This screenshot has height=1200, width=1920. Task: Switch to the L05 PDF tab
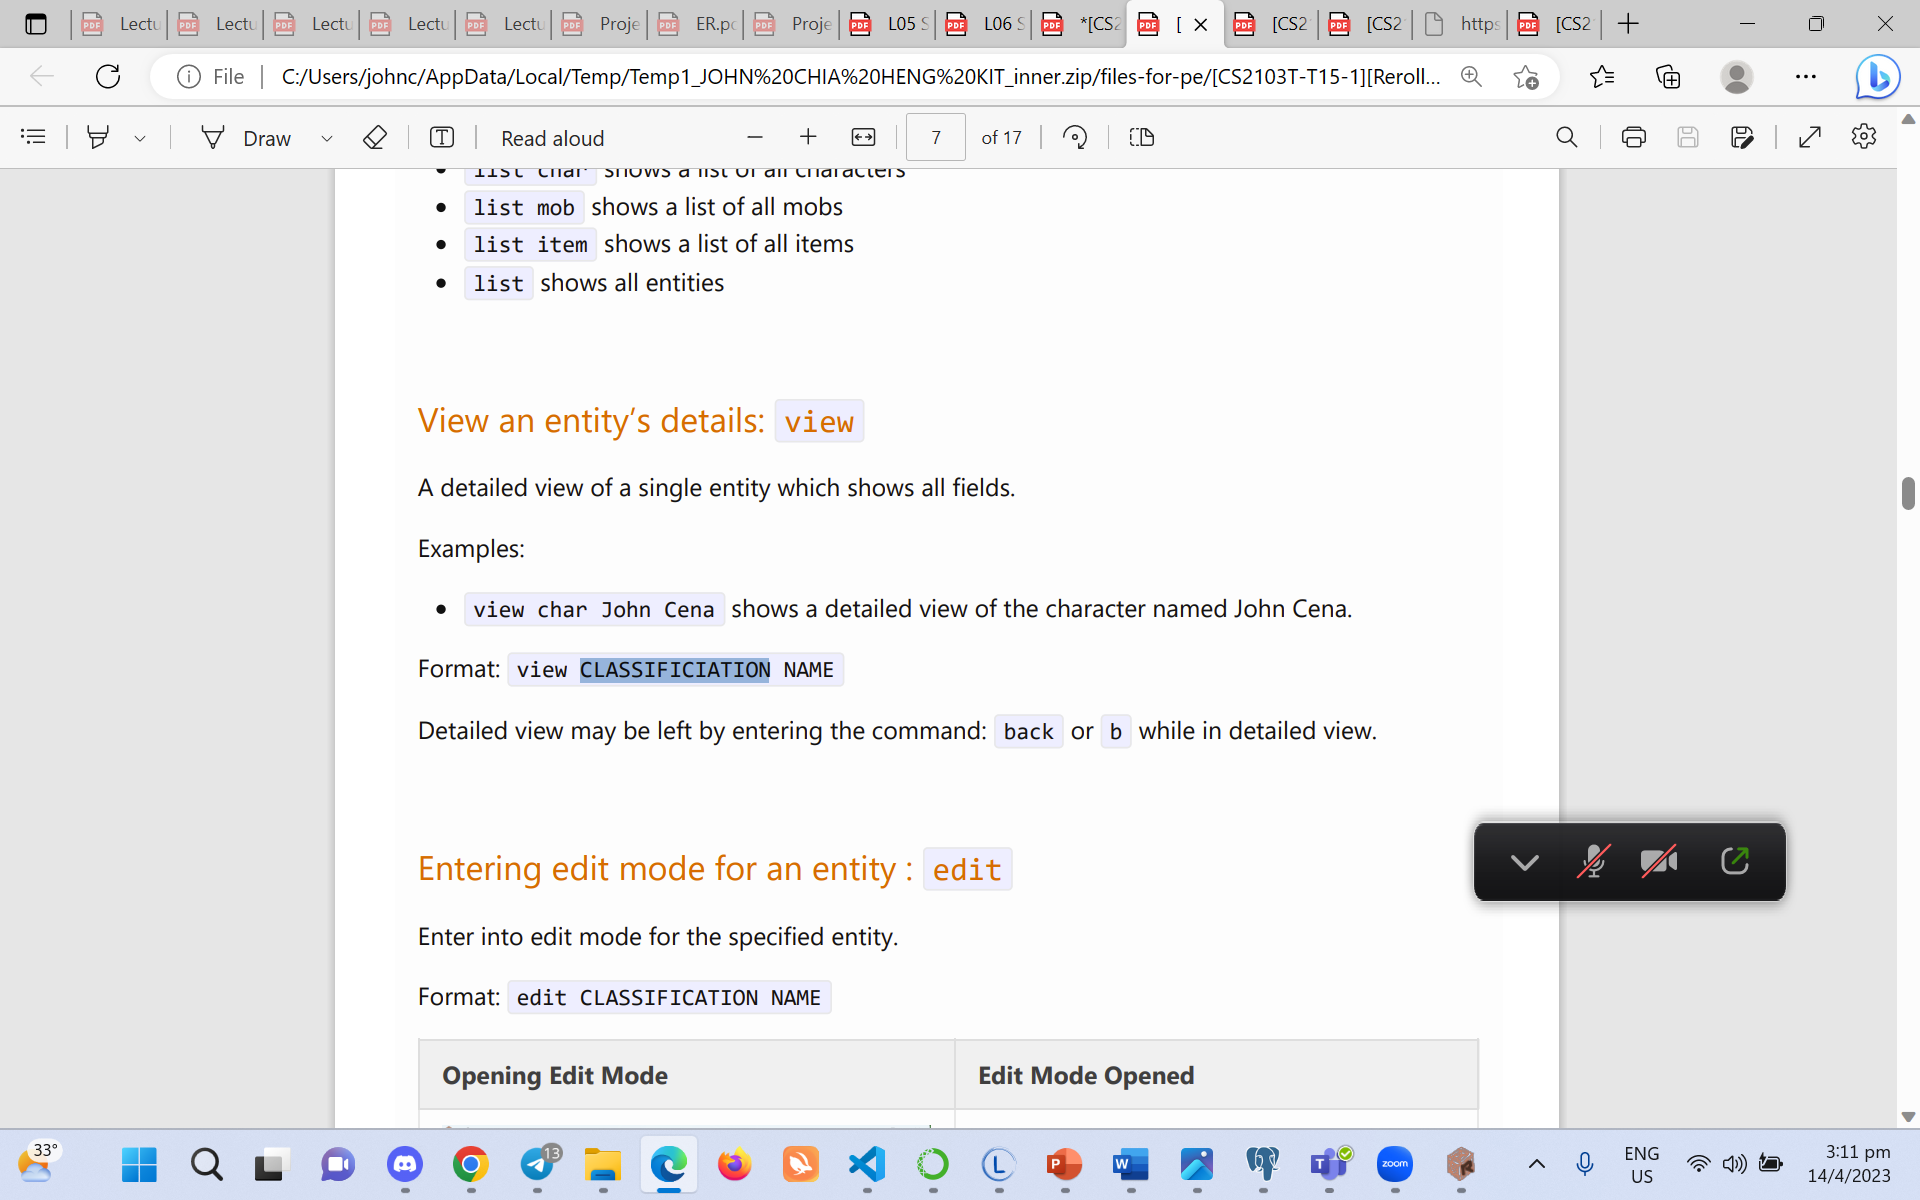[895, 24]
